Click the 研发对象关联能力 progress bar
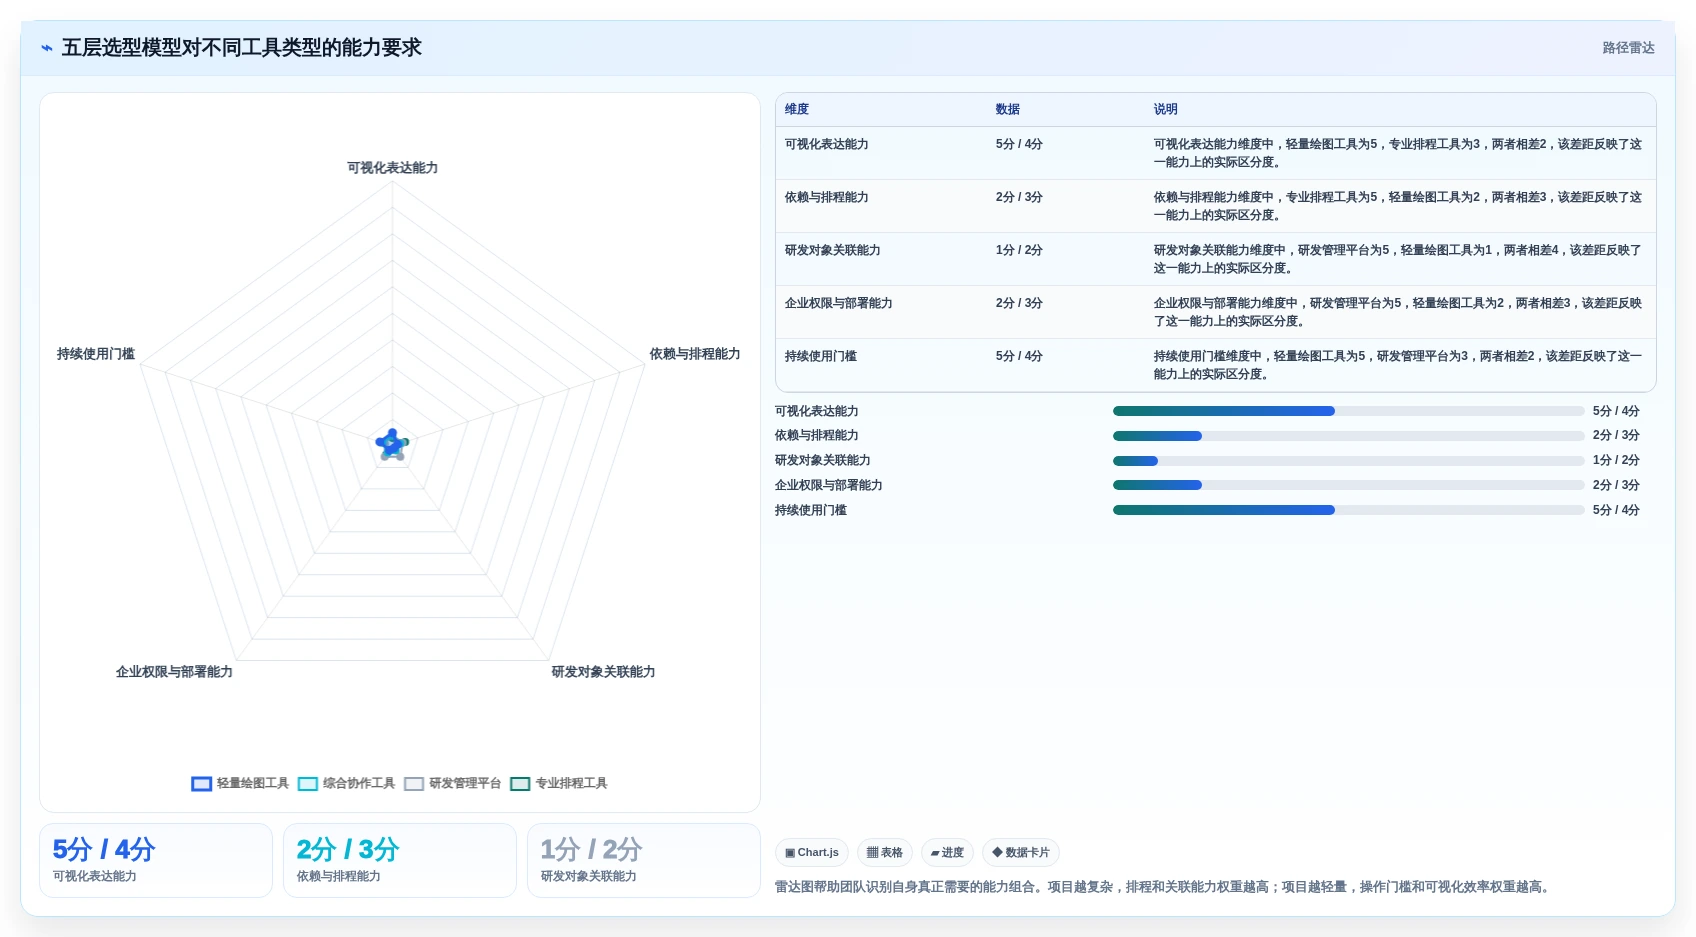Image resolution: width=1696 pixels, height=937 pixels. (x=1348, y=461)
